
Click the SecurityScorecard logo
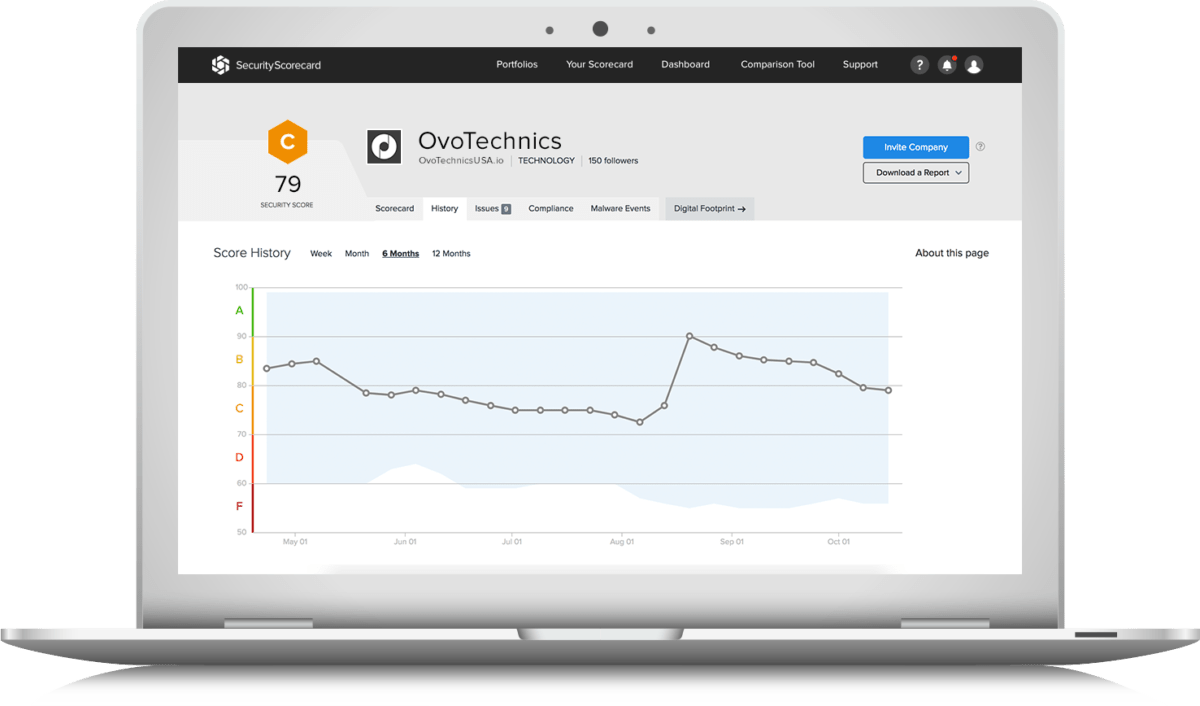[x=266, y=65]
